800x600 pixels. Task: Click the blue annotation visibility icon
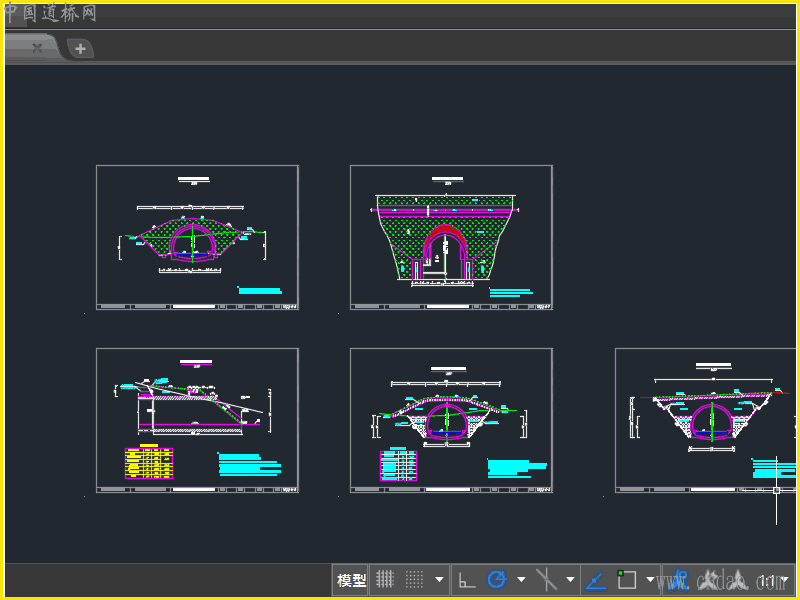point(681,580)
